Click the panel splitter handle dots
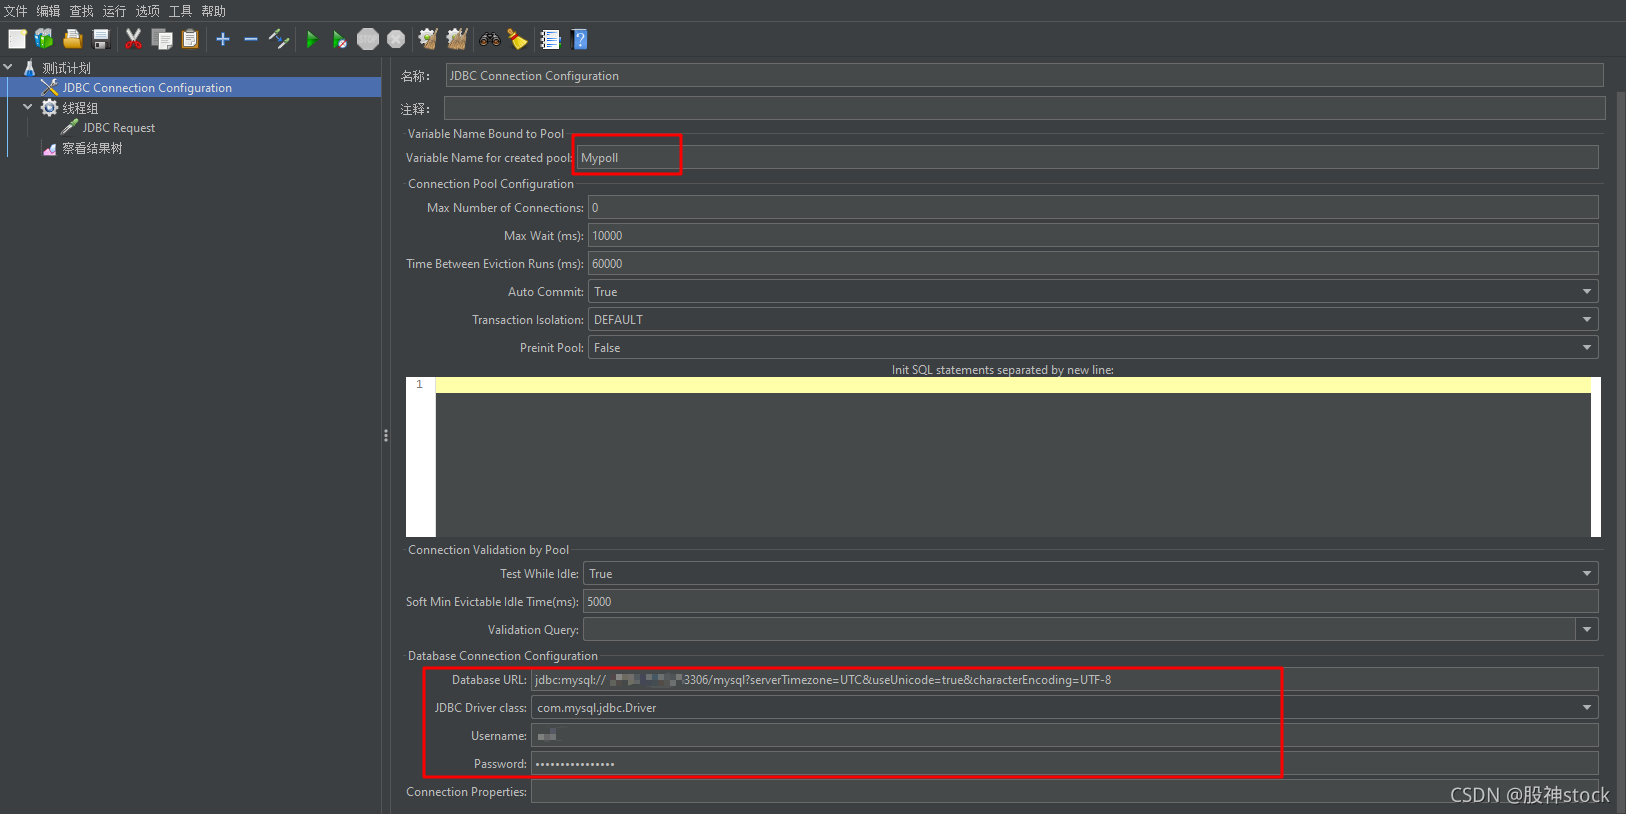 (x=386, y=436)
